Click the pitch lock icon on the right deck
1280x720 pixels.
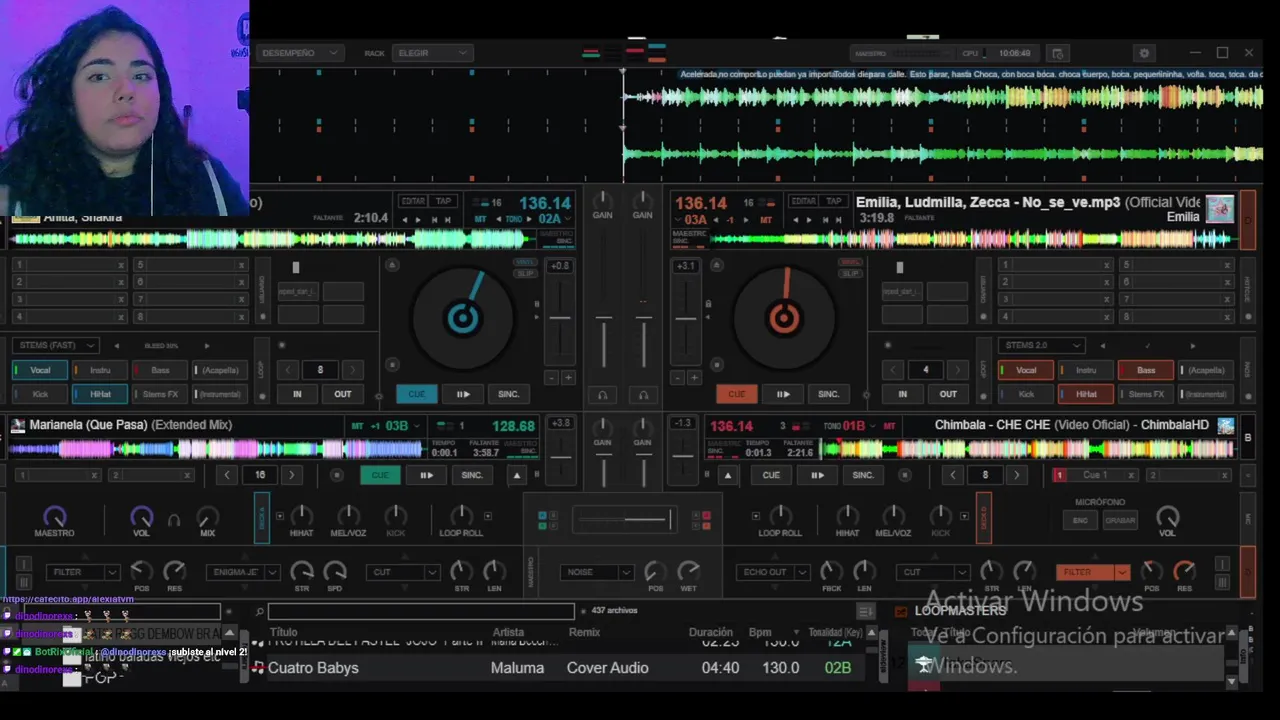pos(708,303)
